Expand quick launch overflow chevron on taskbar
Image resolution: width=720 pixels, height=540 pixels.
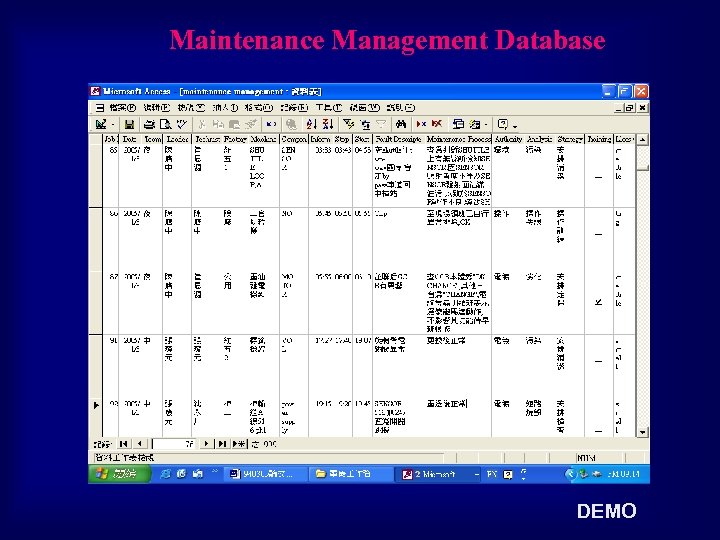pos(214,472)
